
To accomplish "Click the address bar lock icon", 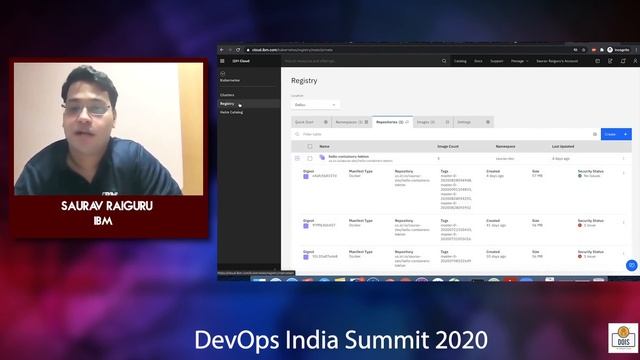I will point(248,50).
